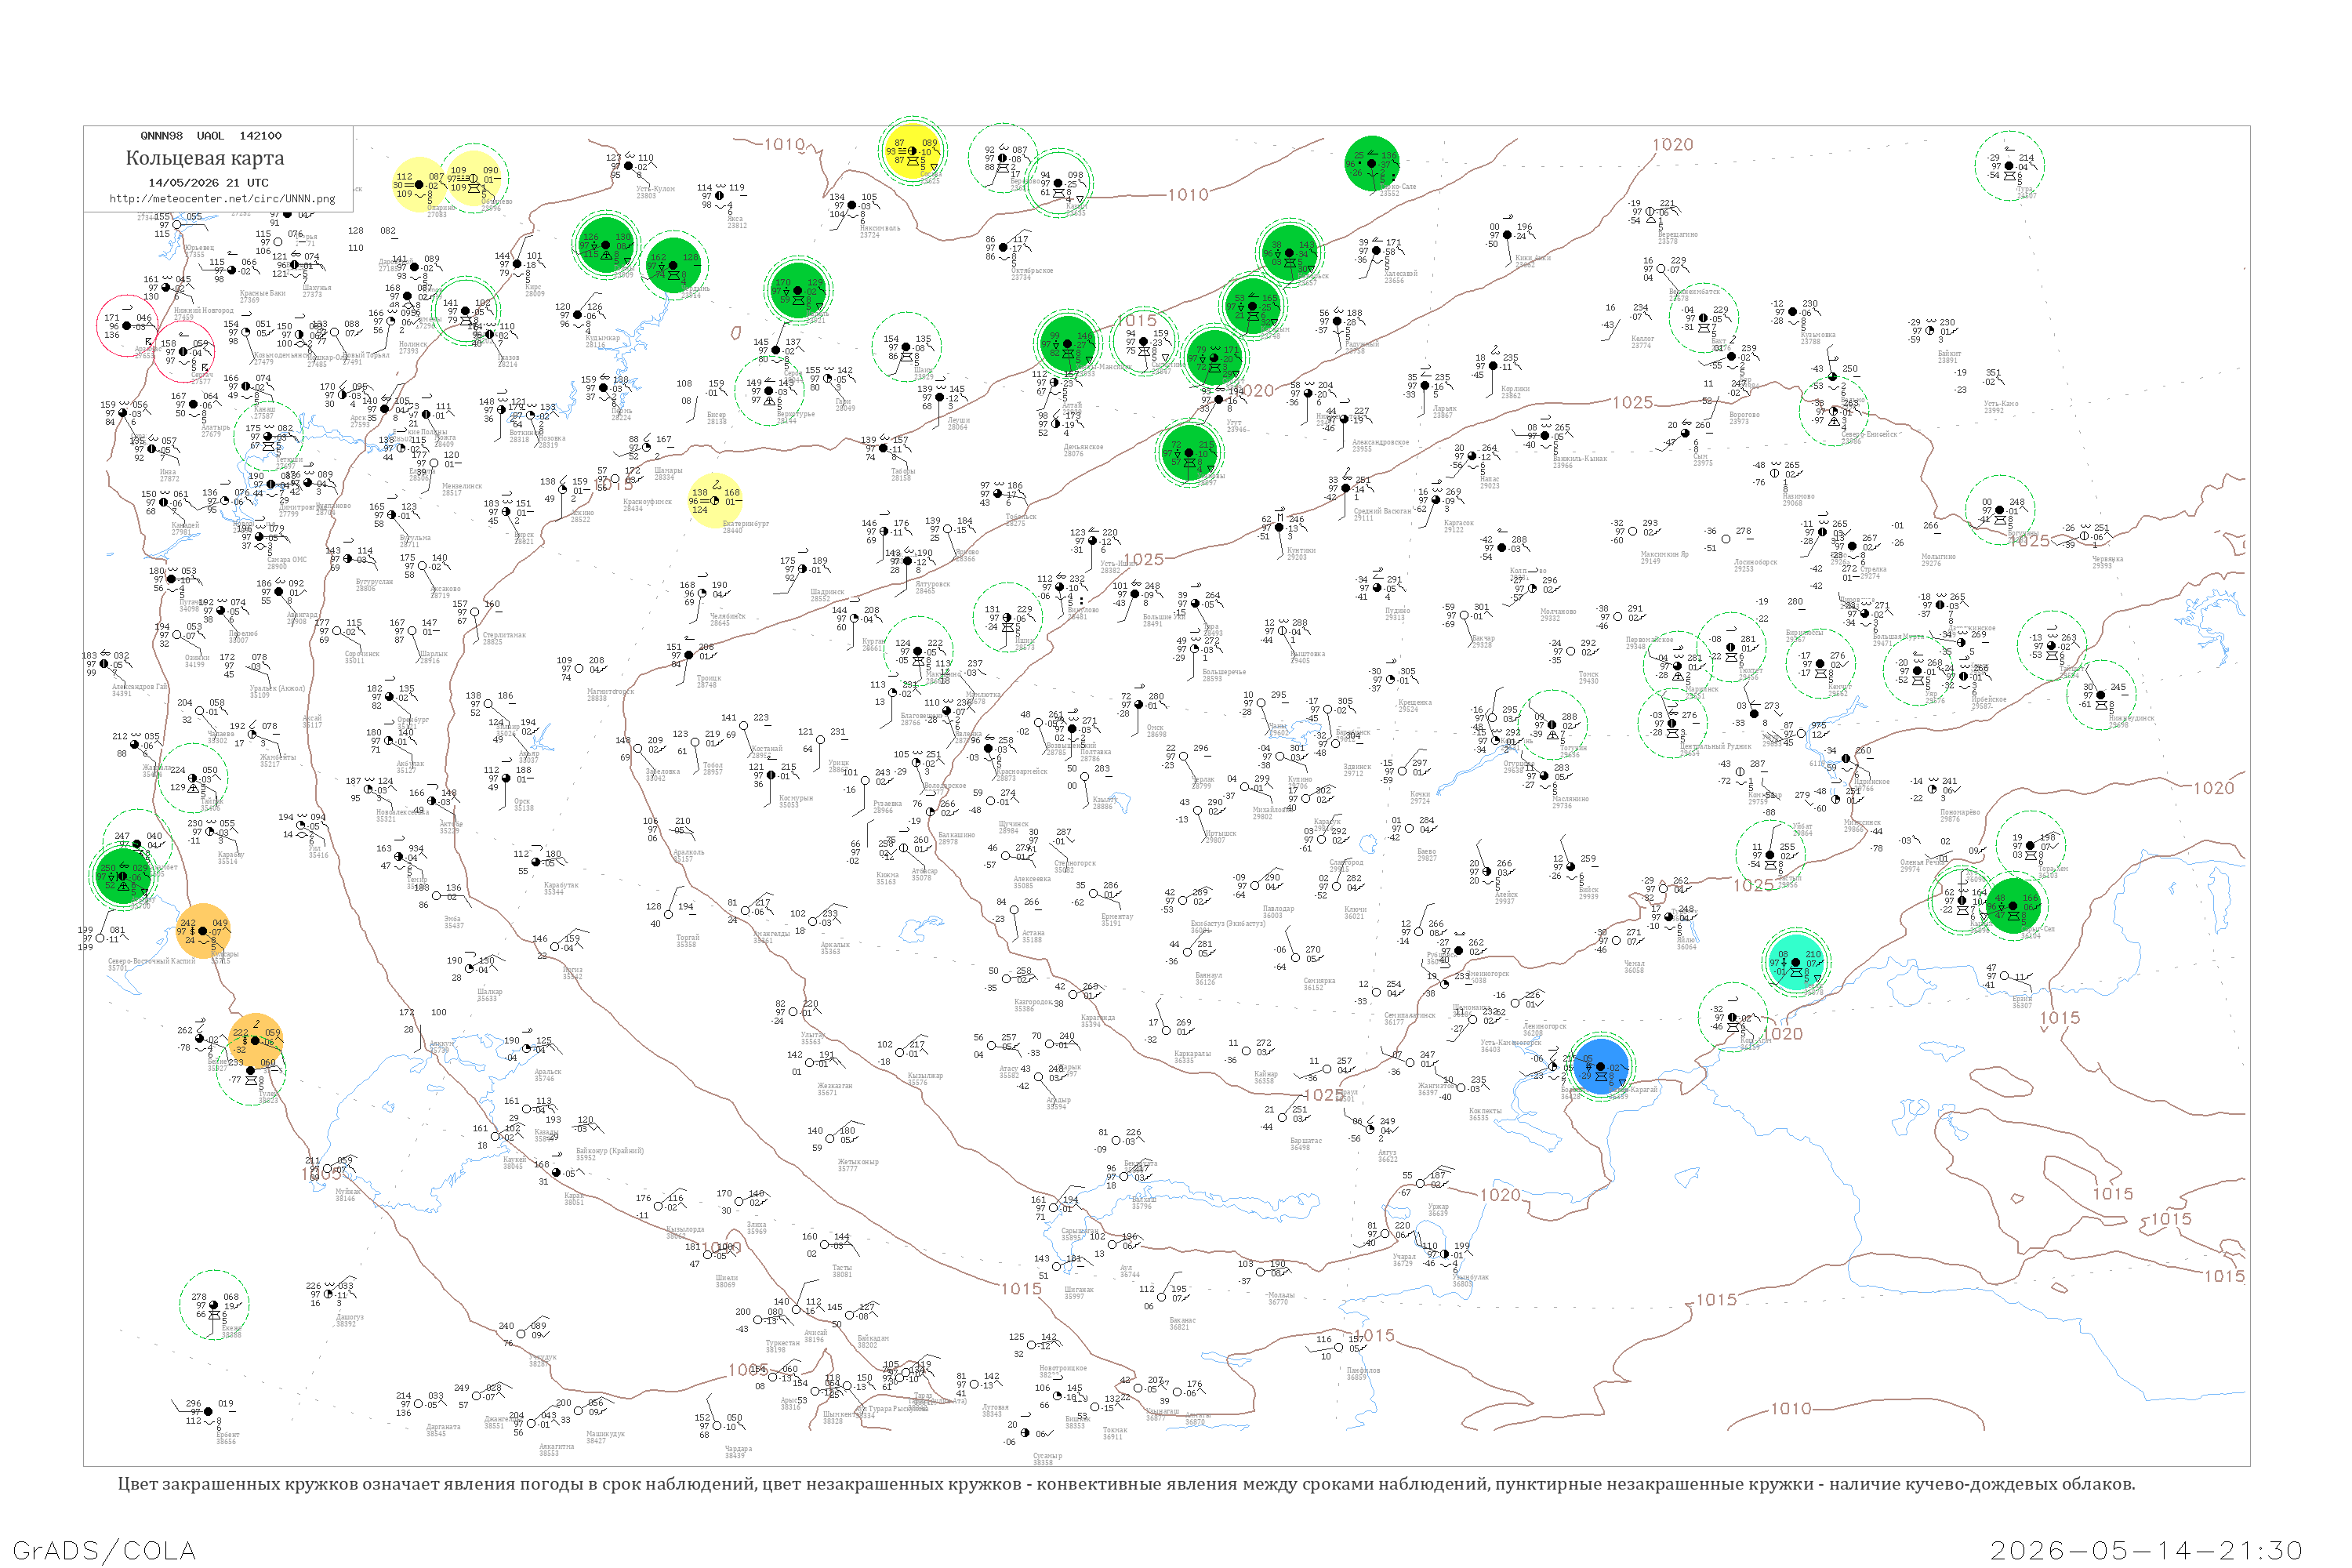Click the station label "Маслянино"
This screenshot has height=1568, width=2352.
tap(1570, 799)
